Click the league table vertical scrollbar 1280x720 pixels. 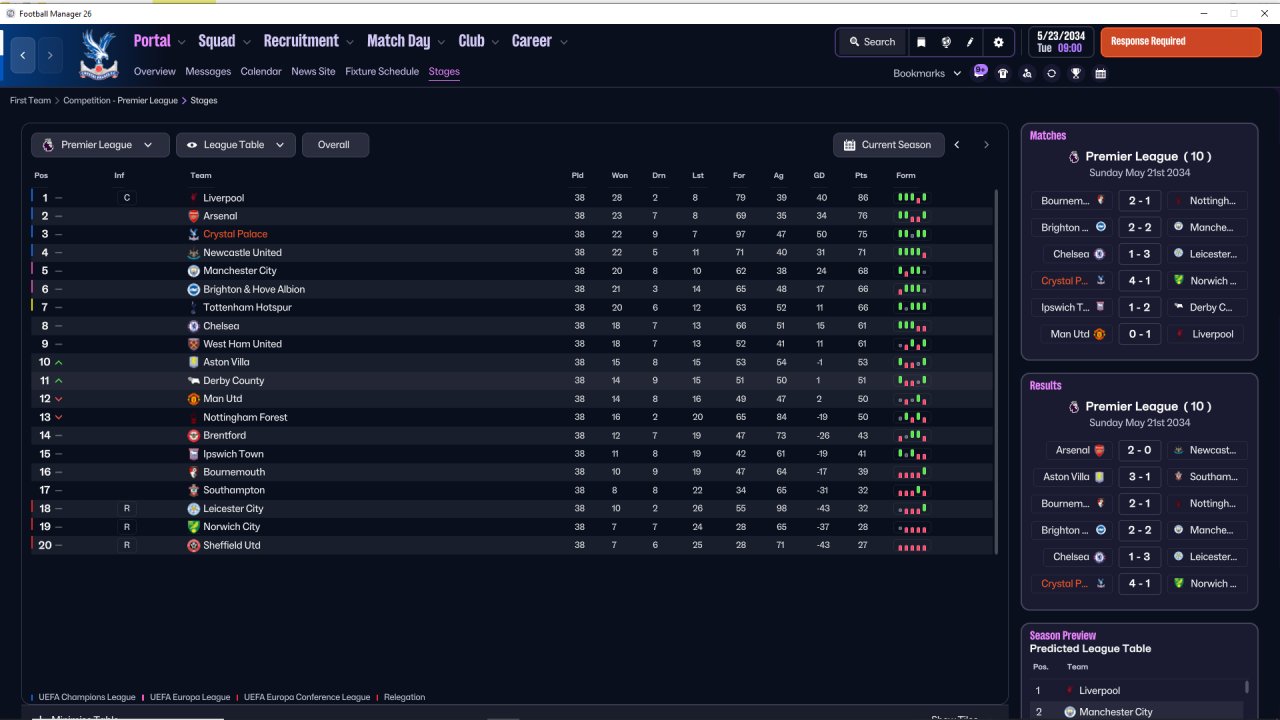tap(997, 371)
